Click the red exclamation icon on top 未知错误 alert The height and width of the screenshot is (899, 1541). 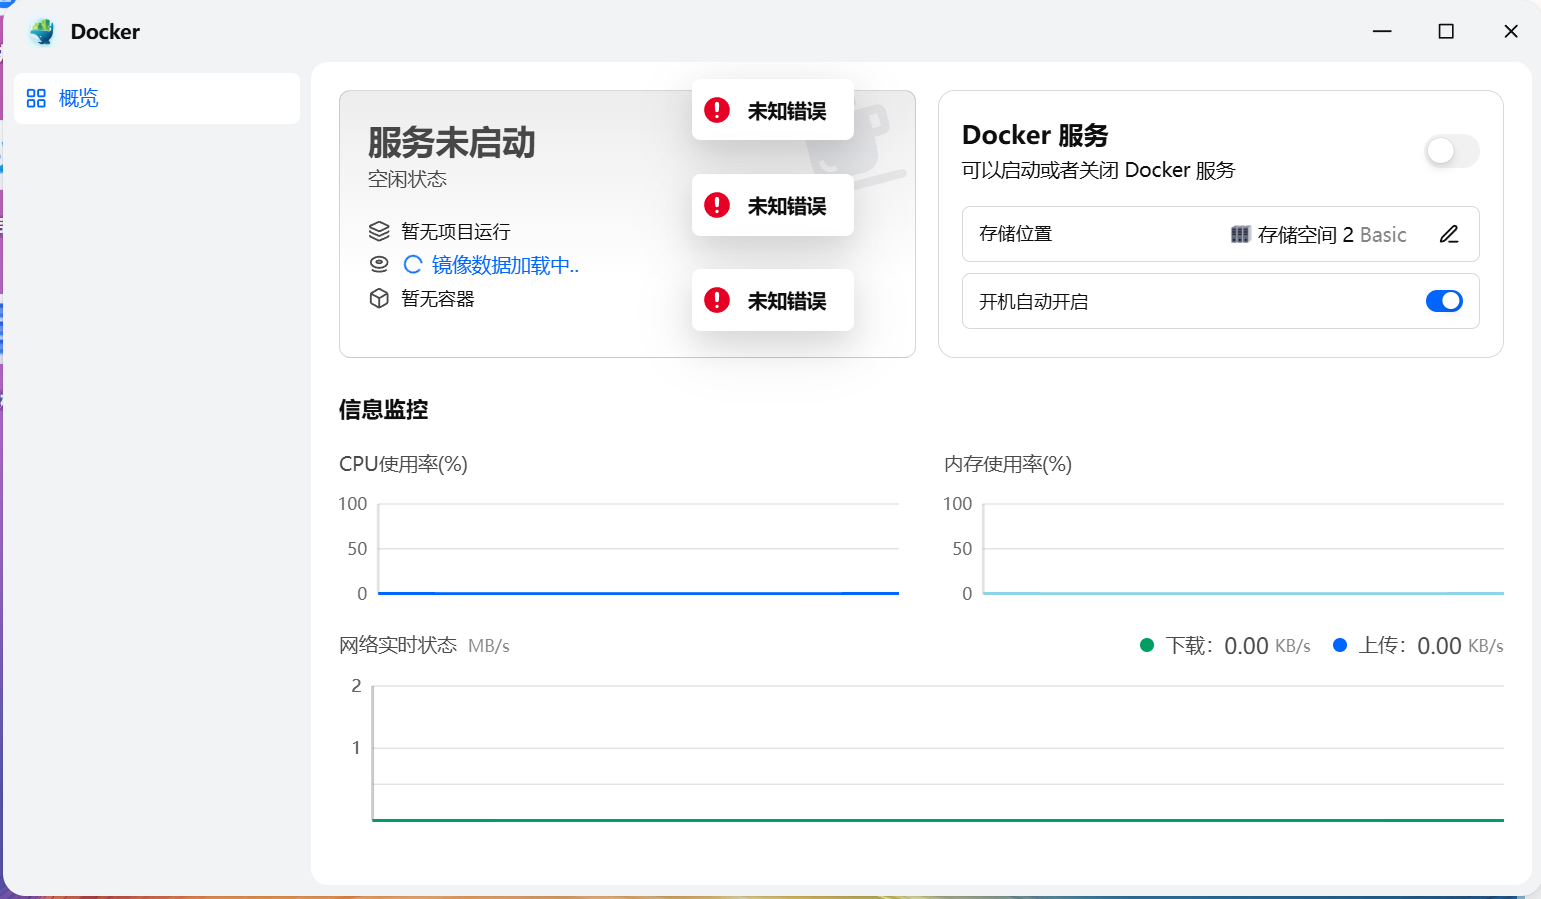(x=716, y=110)
